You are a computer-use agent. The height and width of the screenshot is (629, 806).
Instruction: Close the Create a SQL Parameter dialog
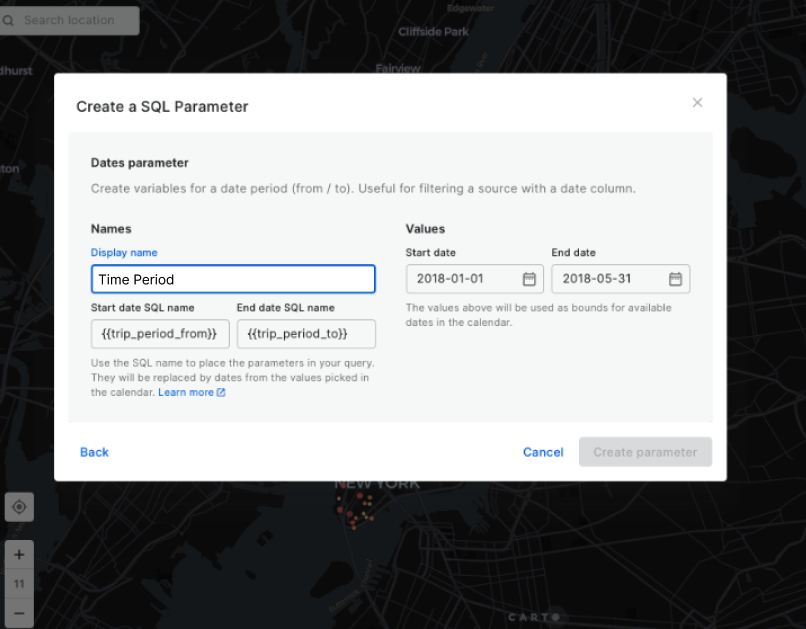pos(697,103)
